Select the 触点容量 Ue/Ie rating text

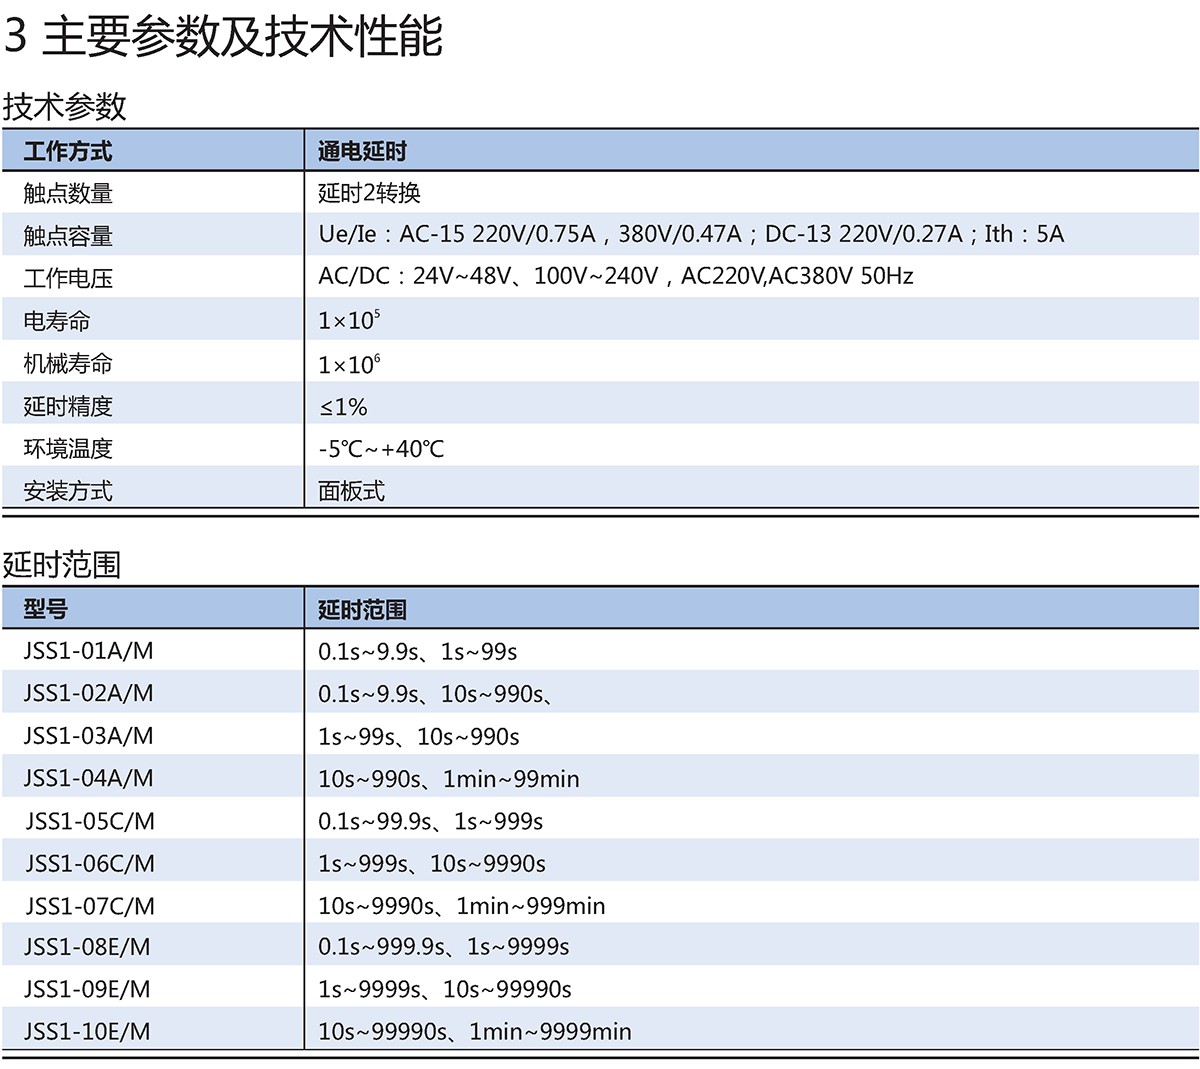click(x=690, y=235)
